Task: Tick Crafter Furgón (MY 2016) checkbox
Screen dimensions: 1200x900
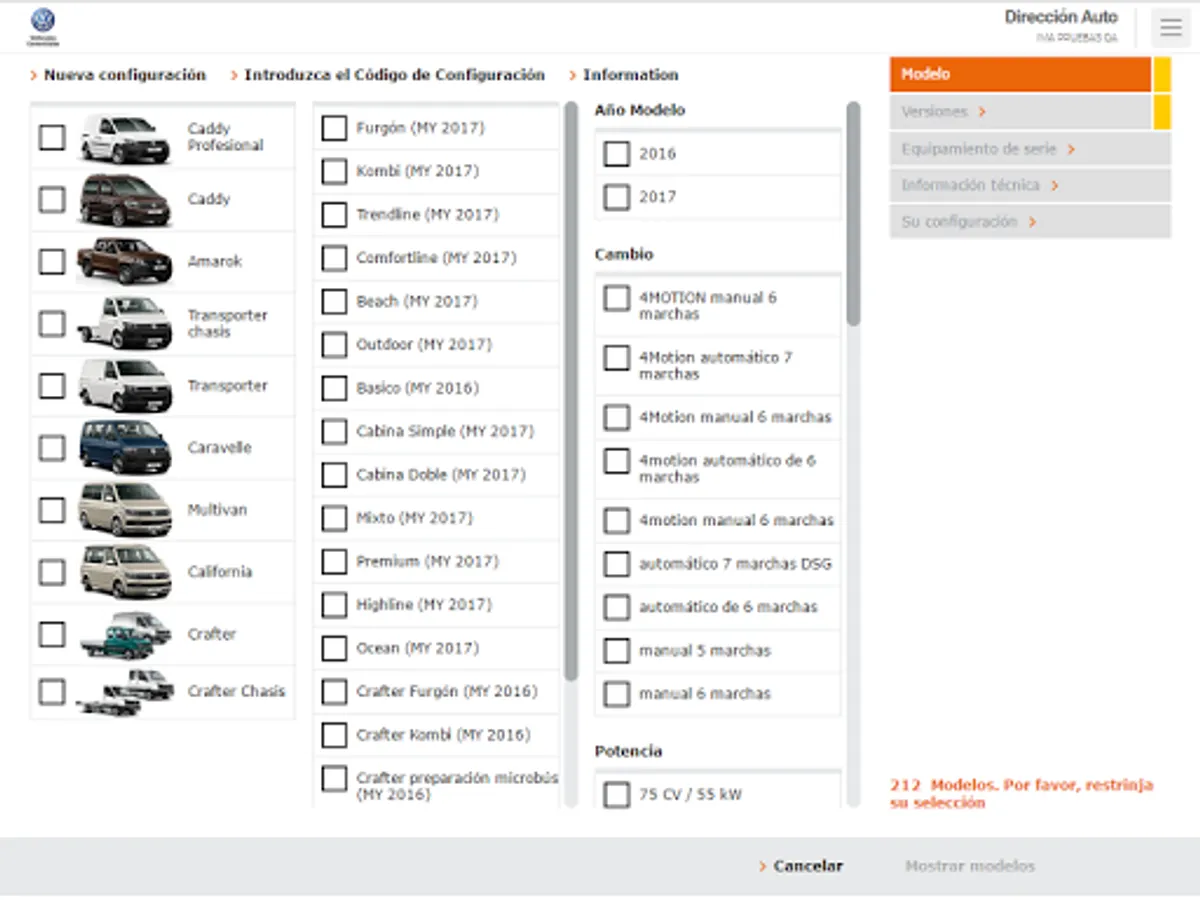Action: [334, 691]
